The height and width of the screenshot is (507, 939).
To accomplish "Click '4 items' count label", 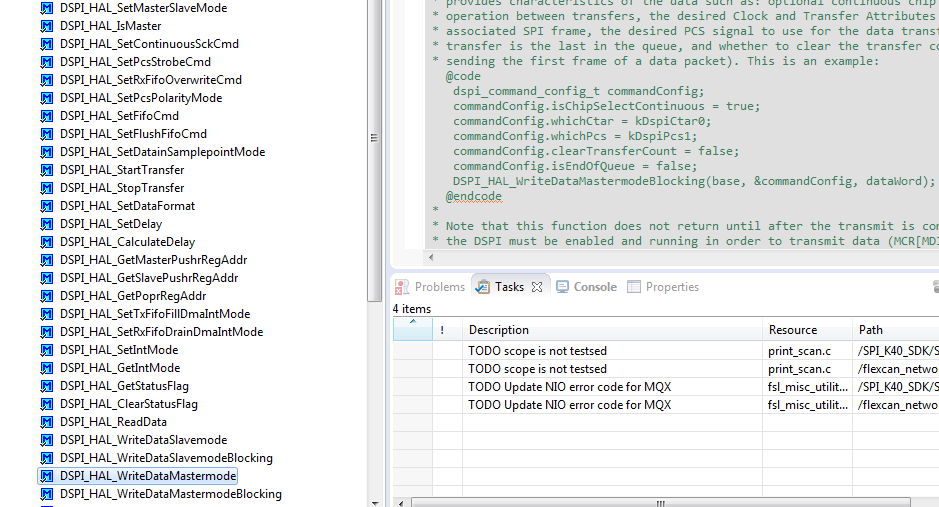I will tap(411, 309).
